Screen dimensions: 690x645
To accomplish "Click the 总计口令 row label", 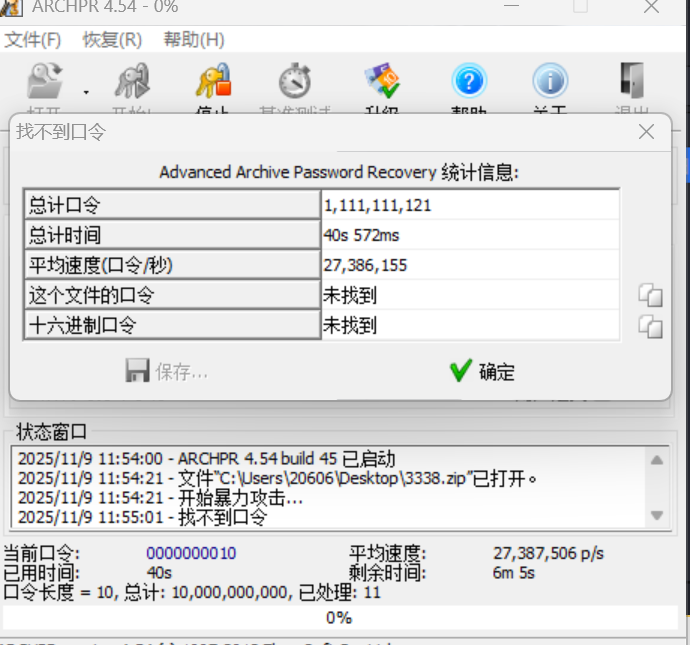I will point(172,205).
